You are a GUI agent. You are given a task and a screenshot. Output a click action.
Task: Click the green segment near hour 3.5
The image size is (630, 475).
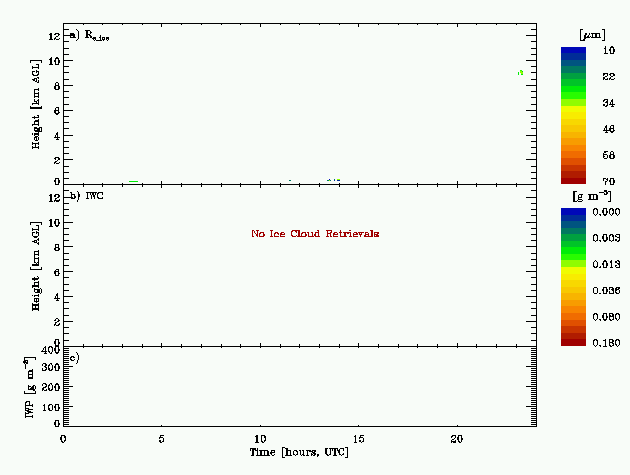133,182
